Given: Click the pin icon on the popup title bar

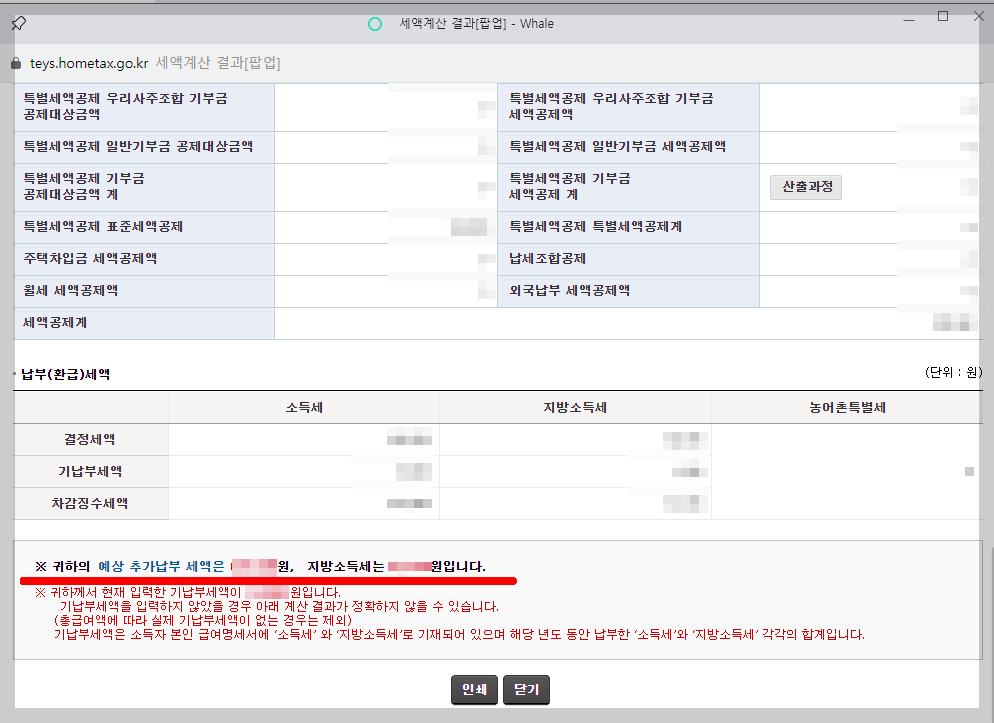Looking at the screenshot, I should (x=18, y=23).
